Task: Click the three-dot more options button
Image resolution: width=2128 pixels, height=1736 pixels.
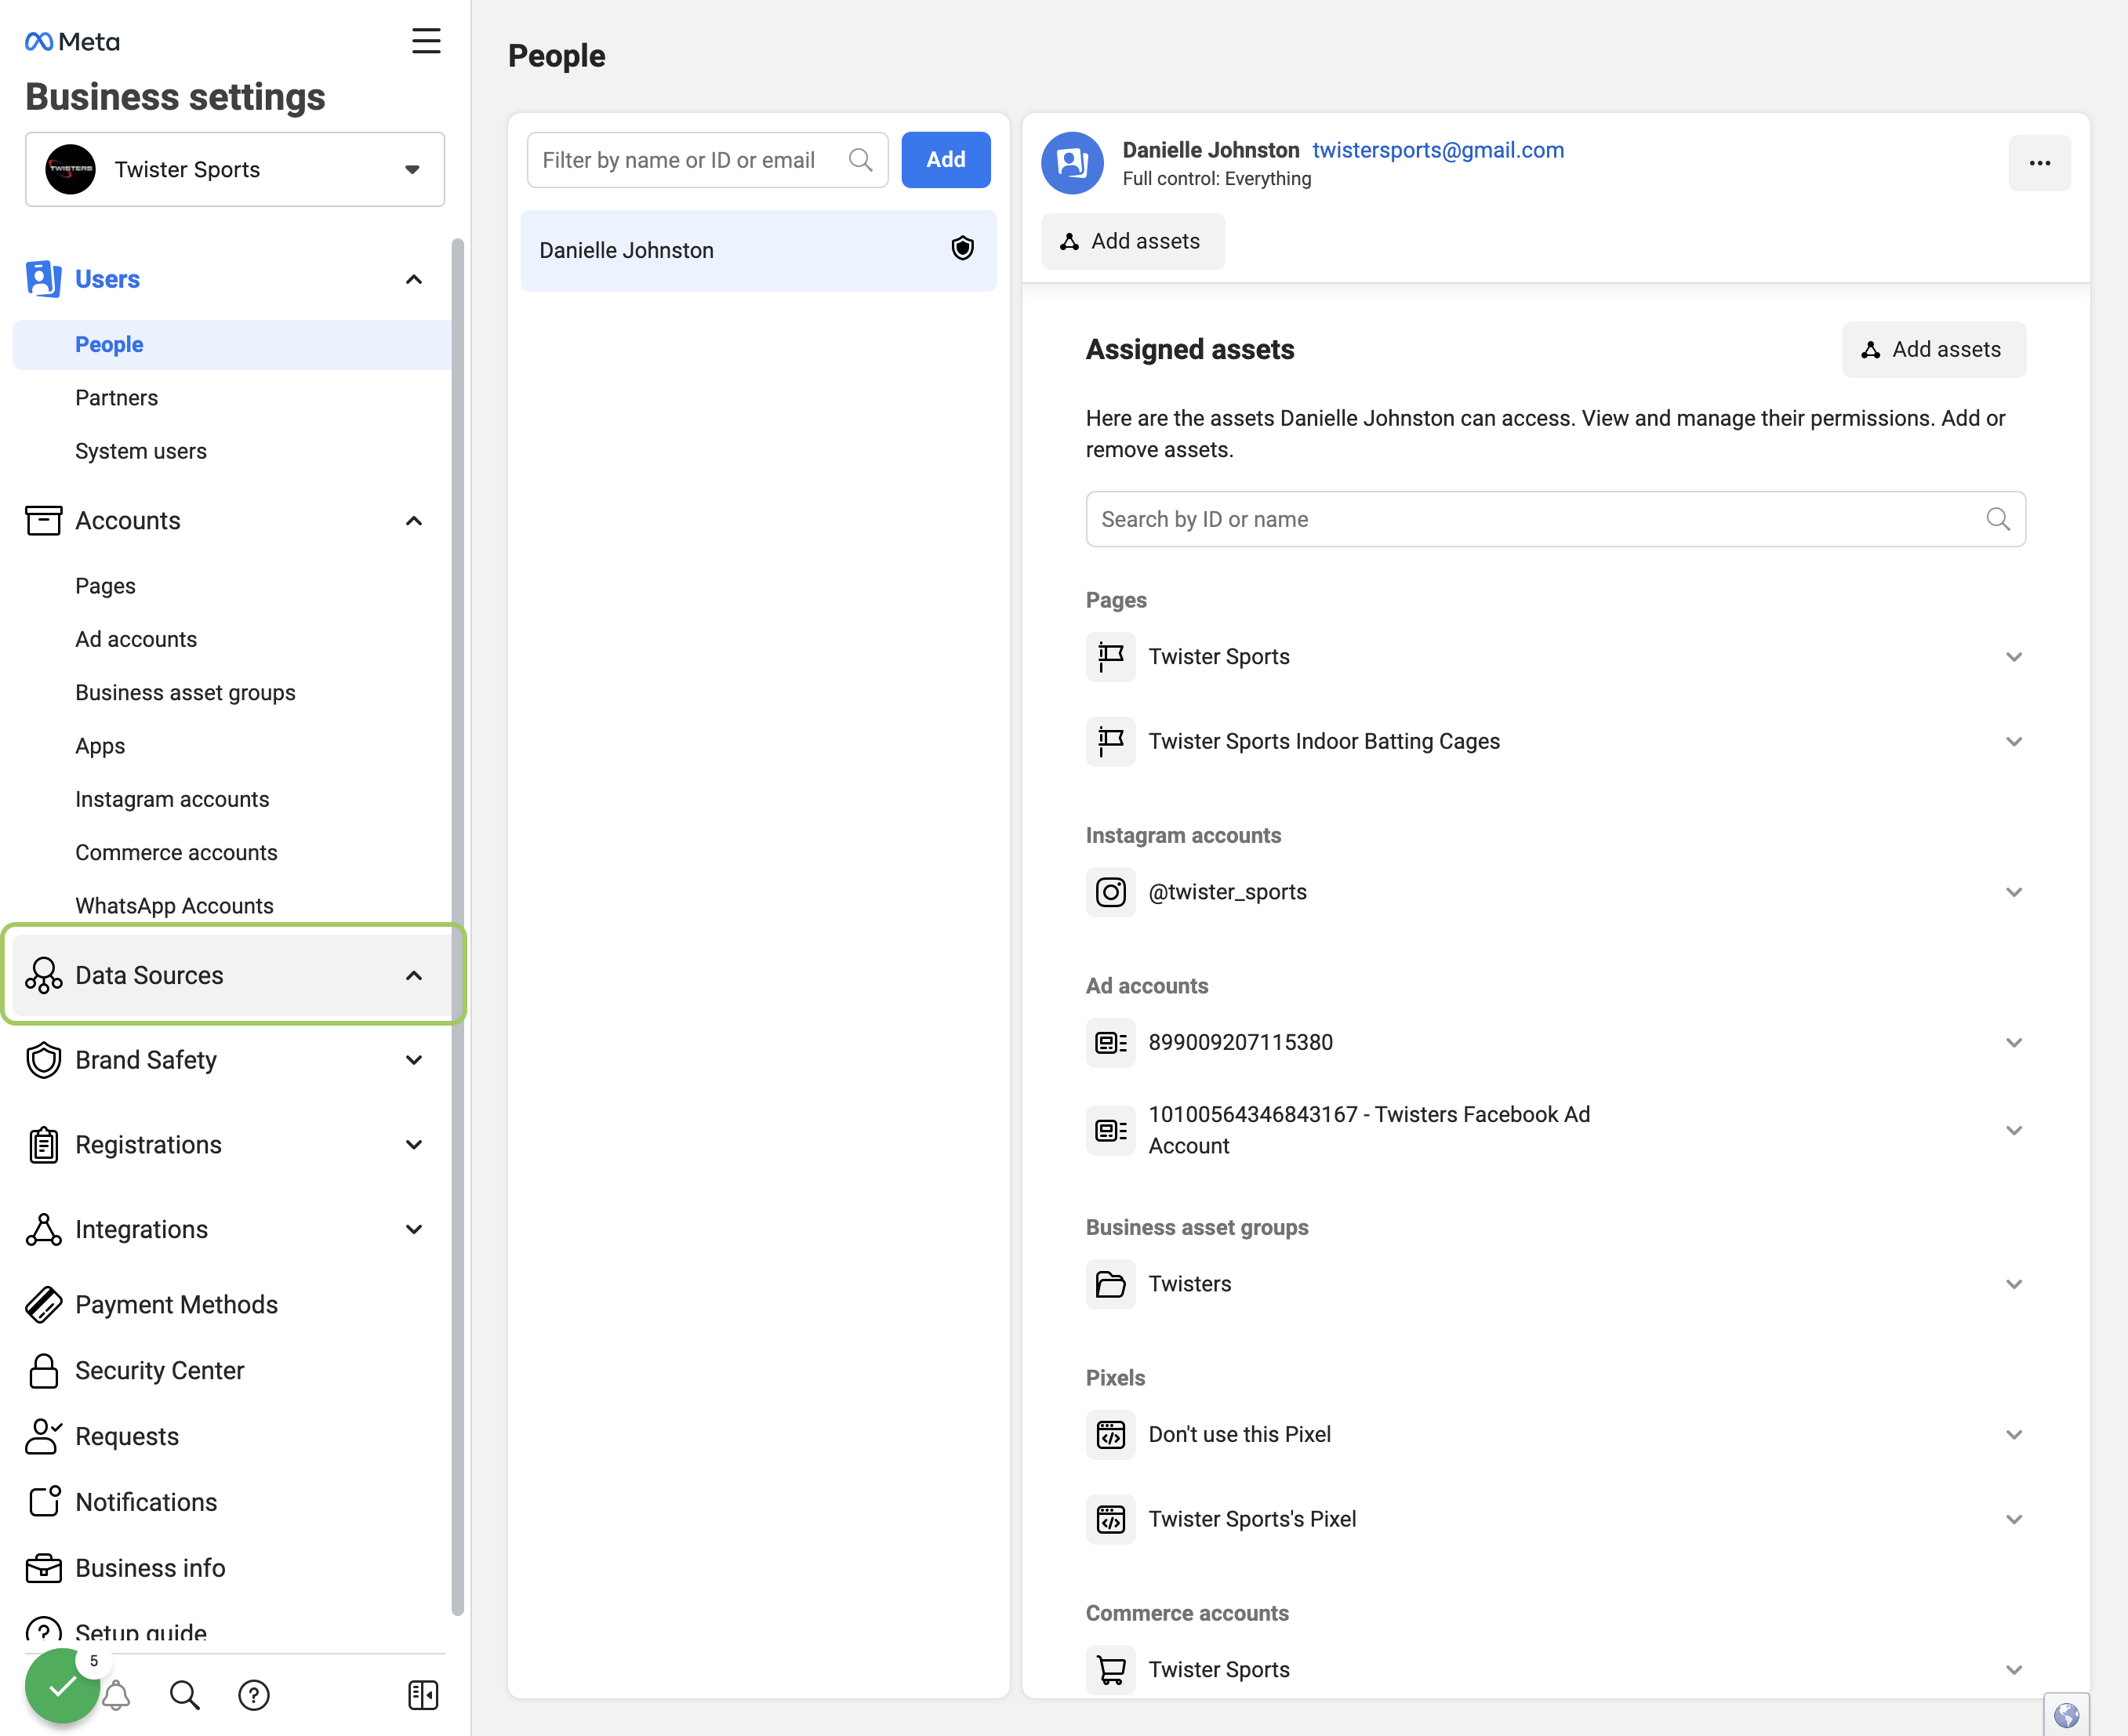Action: point(2039,163)
